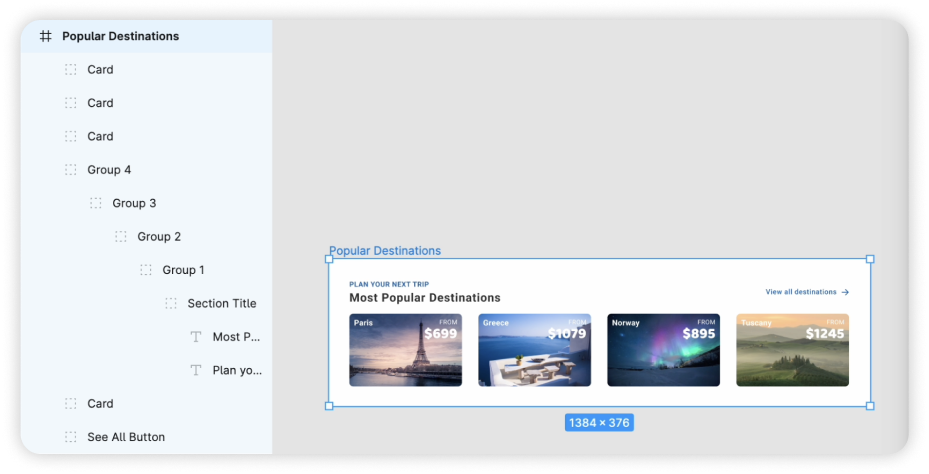Select the Tuscany destination card
The width and height of the screenshot is (929, 474).
coord(793,350)
